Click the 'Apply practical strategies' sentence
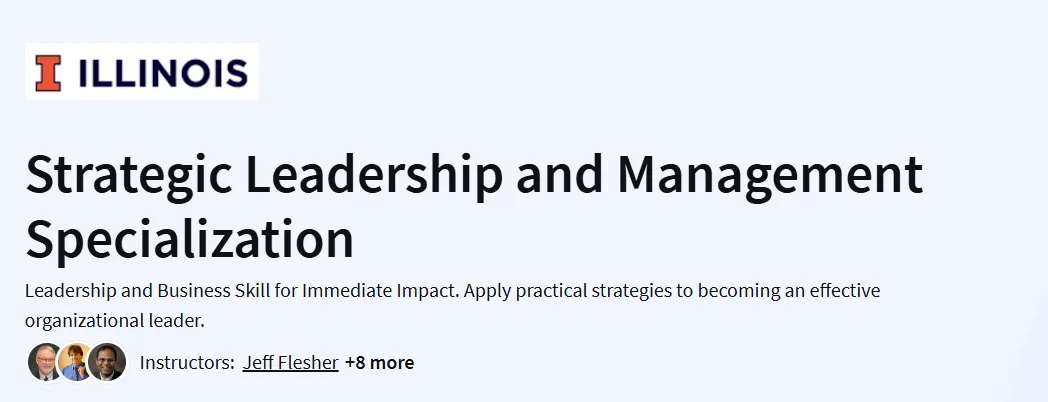 [x=672, y=292]
